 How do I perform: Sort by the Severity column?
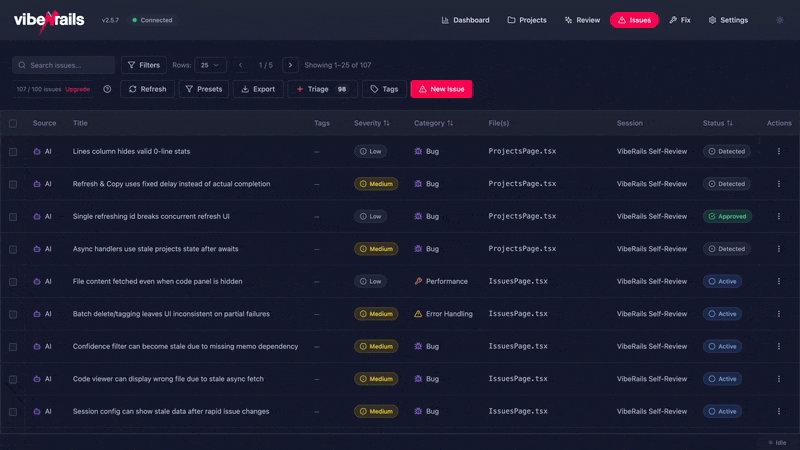[371, 123]
